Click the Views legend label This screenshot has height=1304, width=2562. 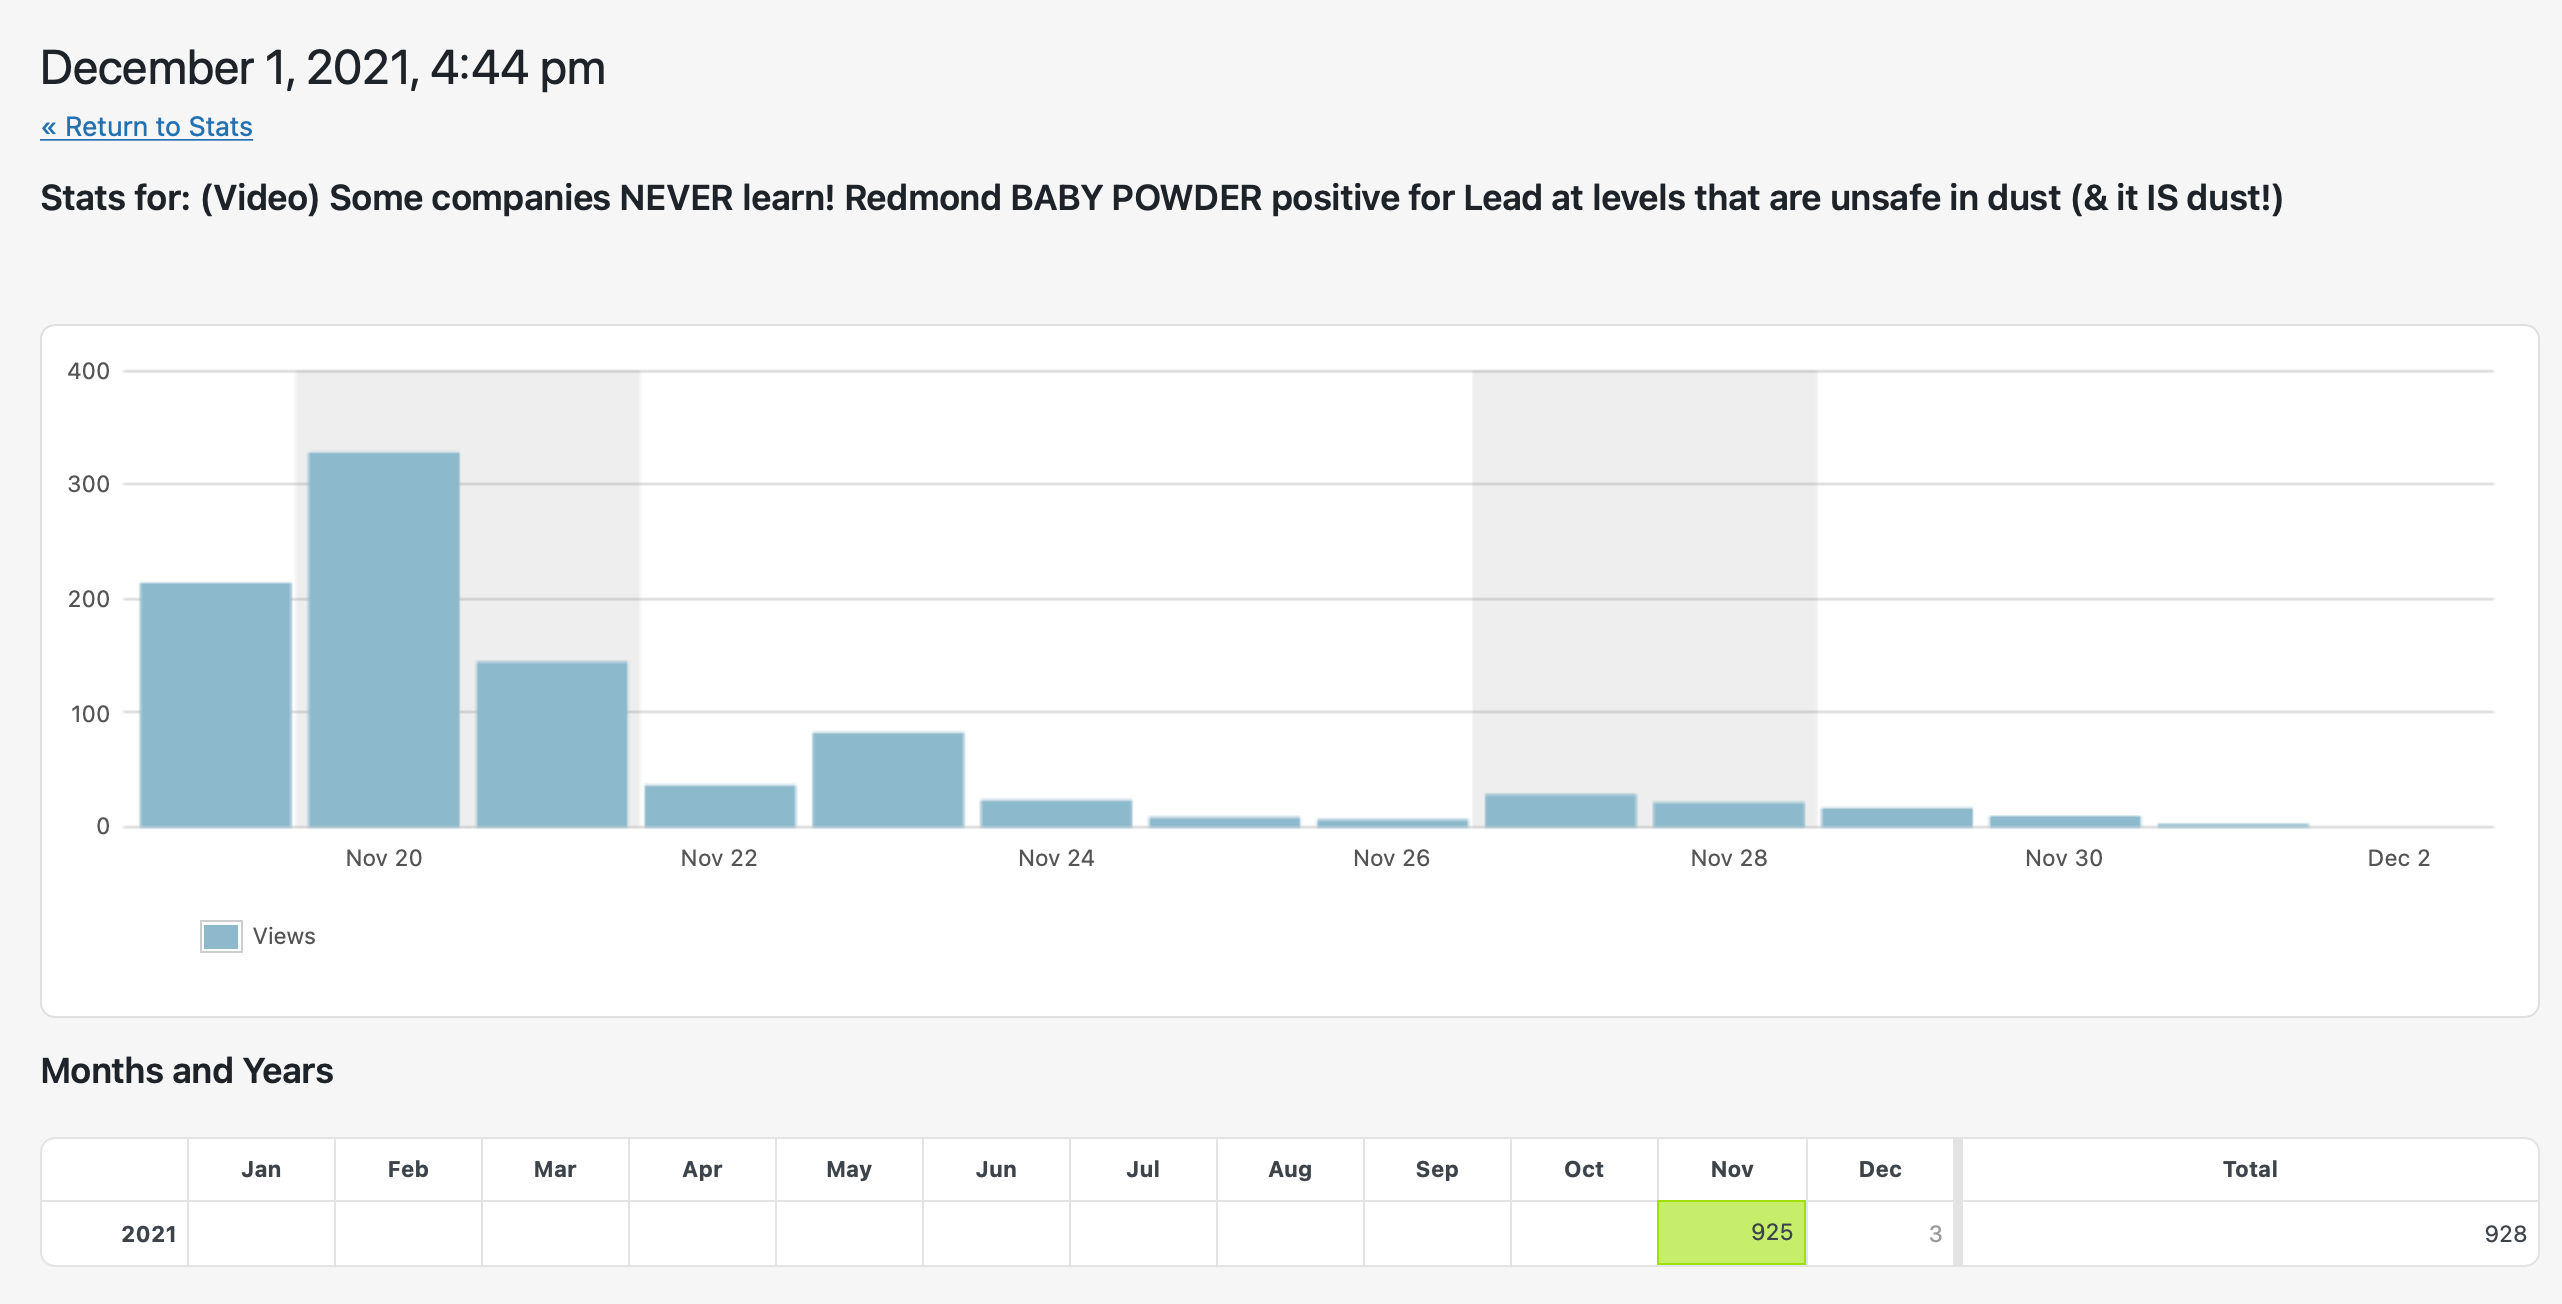284,937
